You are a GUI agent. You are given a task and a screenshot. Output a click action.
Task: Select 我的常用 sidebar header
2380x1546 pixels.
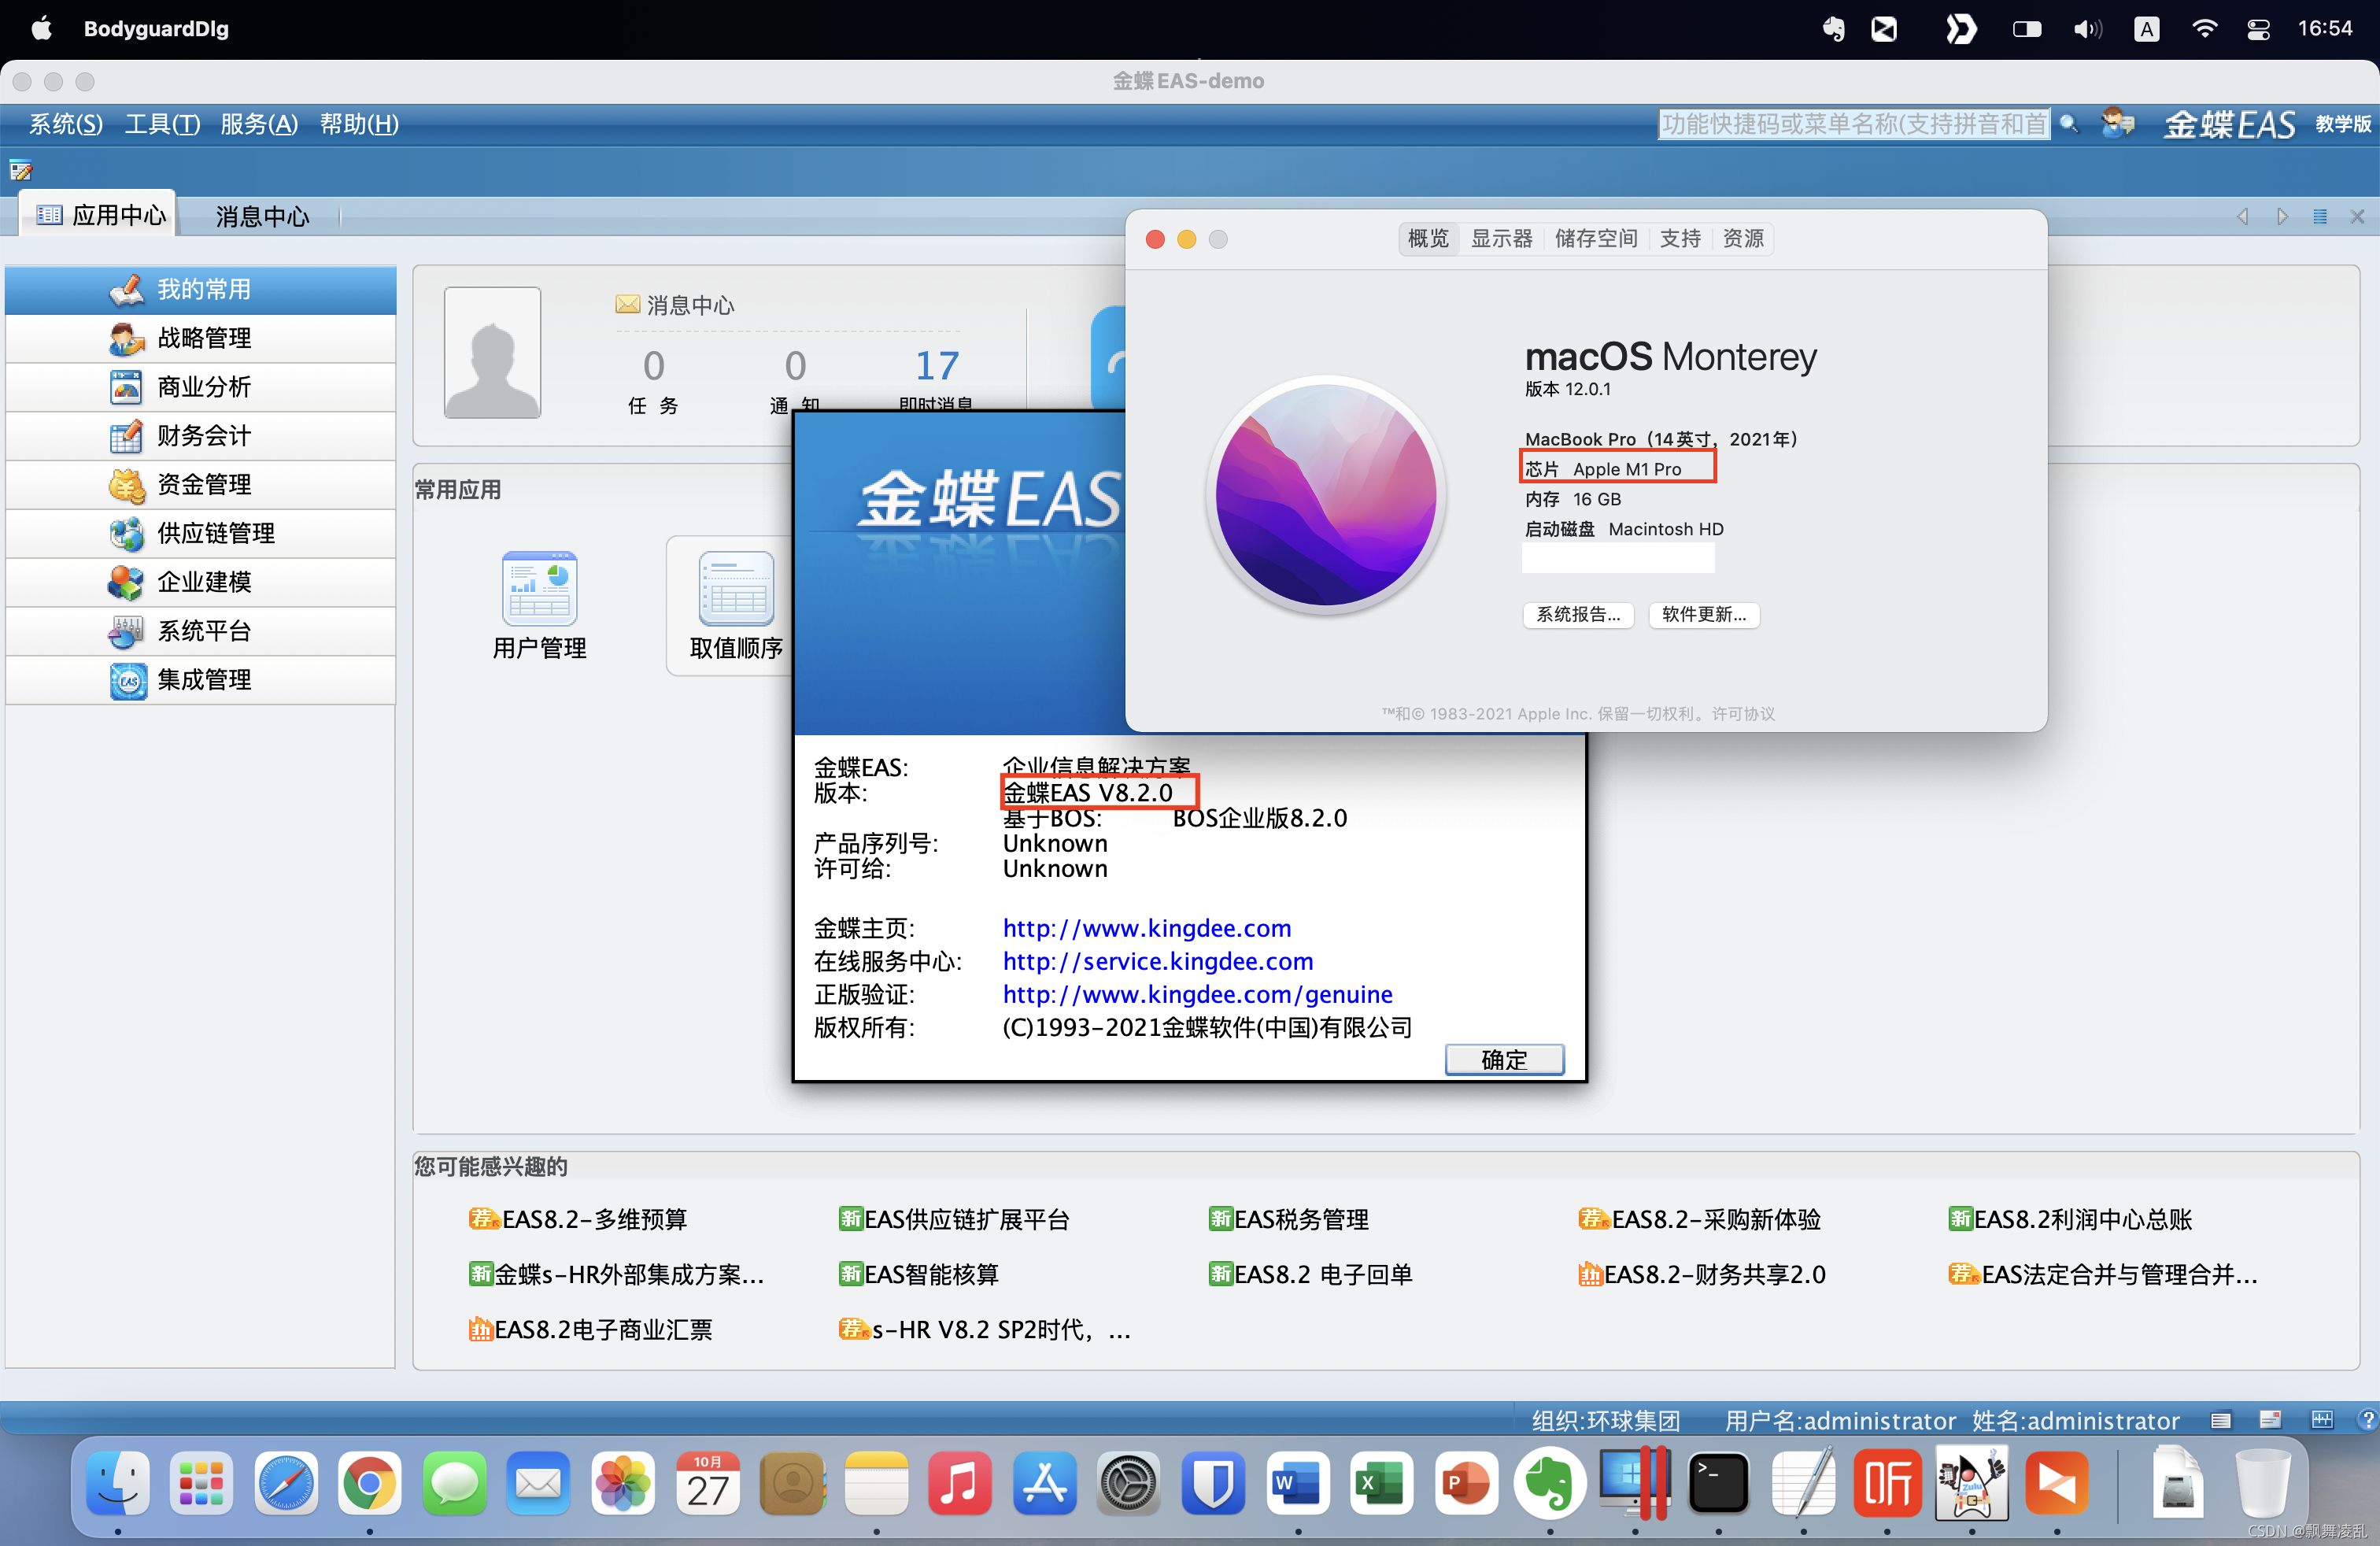pyautogui.click(x=200, y=290)
